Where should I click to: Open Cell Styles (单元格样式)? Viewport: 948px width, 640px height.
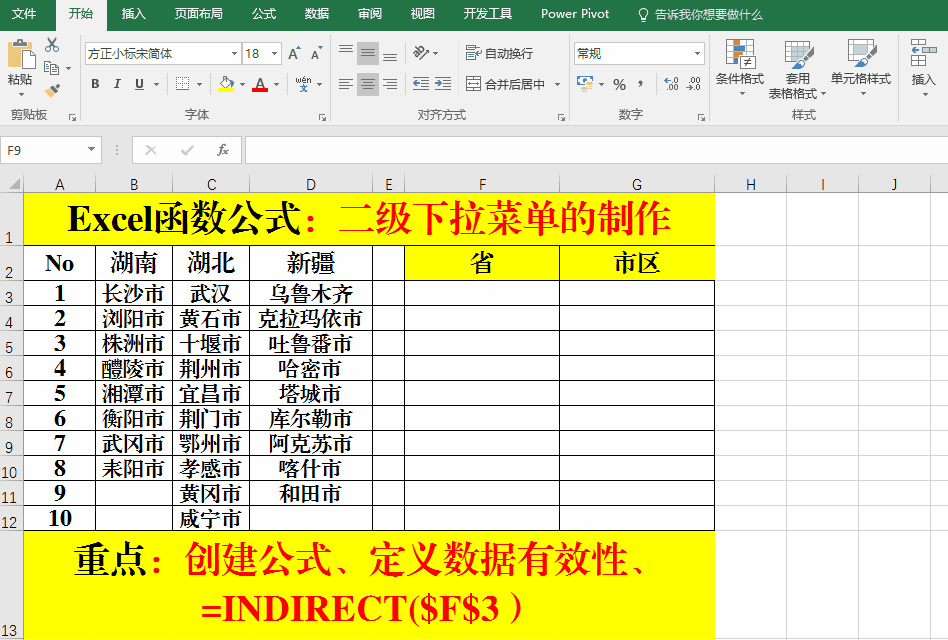pyautogui.click(x=861, y=68)
